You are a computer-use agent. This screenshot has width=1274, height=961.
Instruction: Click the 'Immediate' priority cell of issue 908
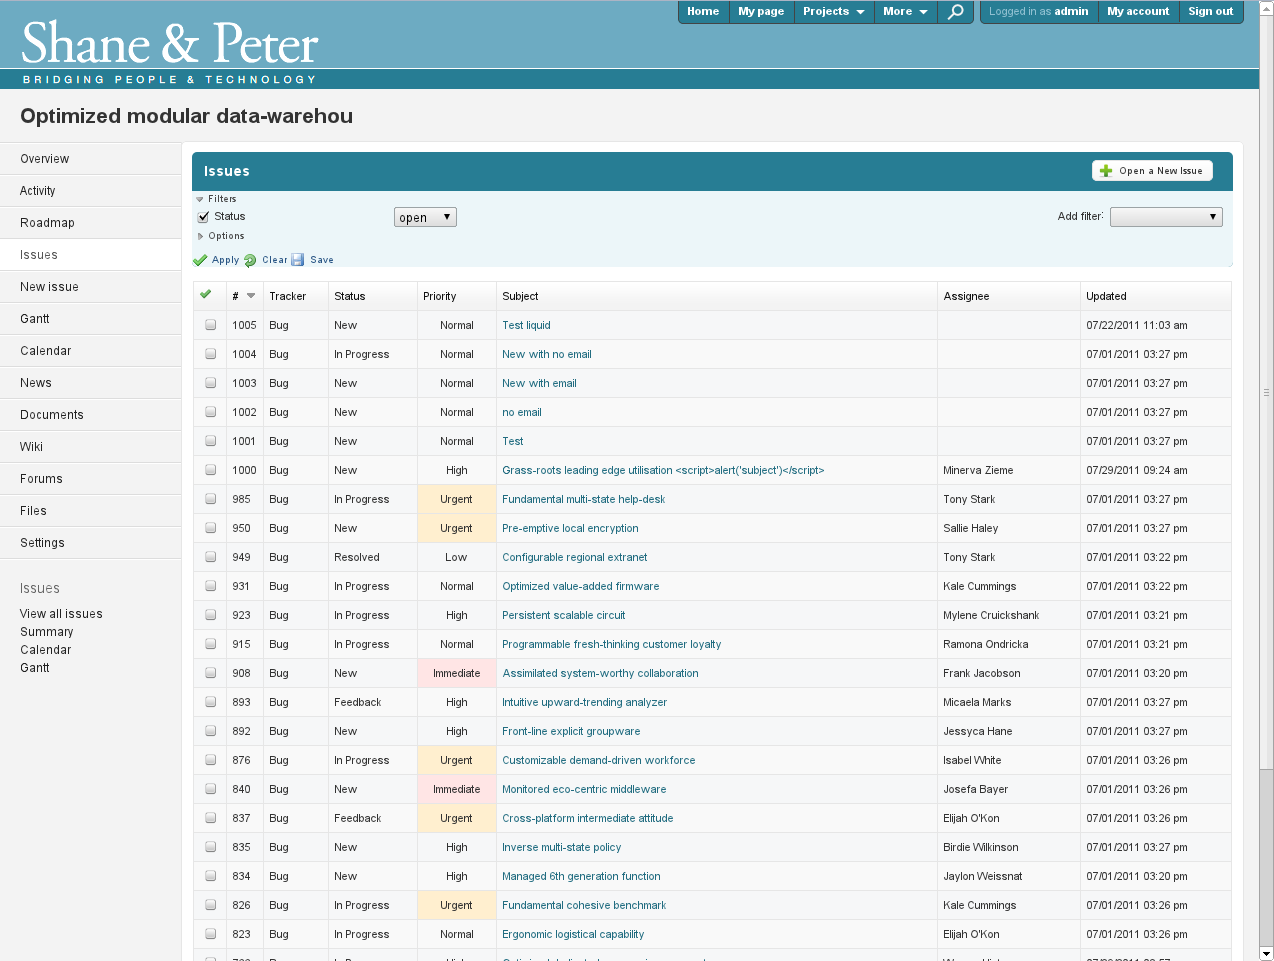(457, 673)
